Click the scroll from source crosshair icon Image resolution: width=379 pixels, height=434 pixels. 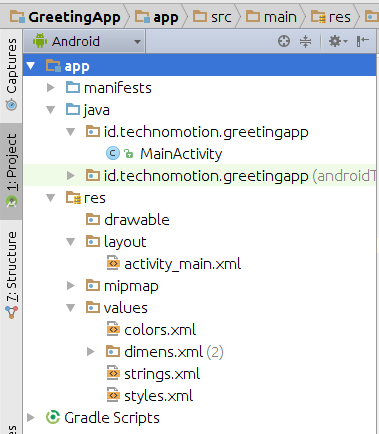coord(284,41)
